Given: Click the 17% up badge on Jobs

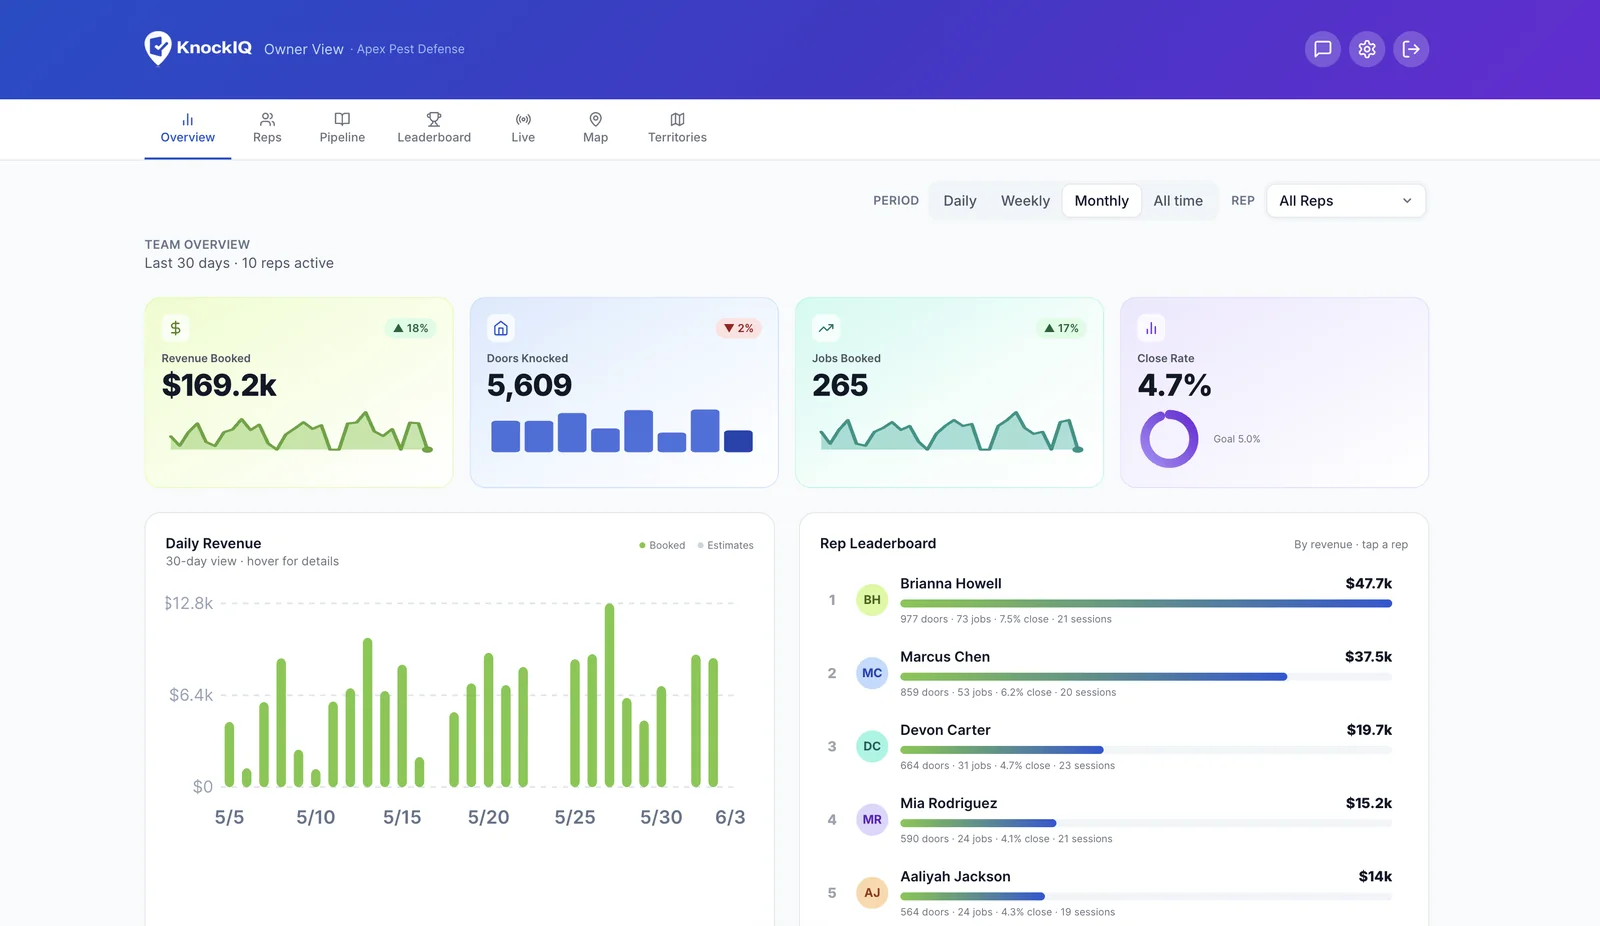Looking at the screenshot, I should [1061, 328].
